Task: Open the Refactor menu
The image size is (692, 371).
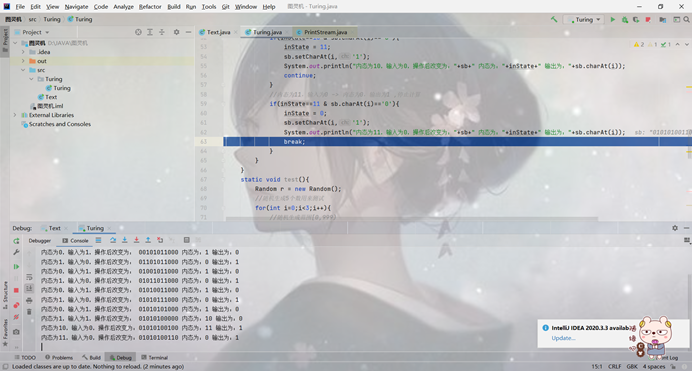Action: (x=150, y=7)
